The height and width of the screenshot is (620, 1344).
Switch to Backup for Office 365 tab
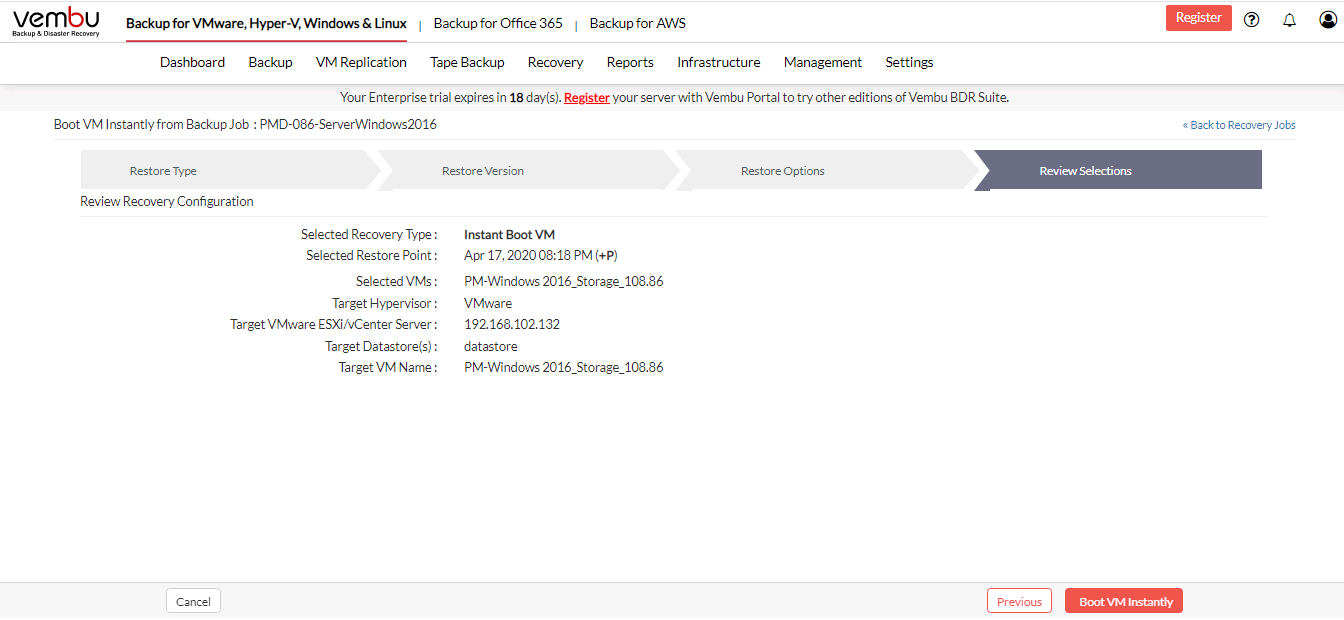tap(498, 23)
